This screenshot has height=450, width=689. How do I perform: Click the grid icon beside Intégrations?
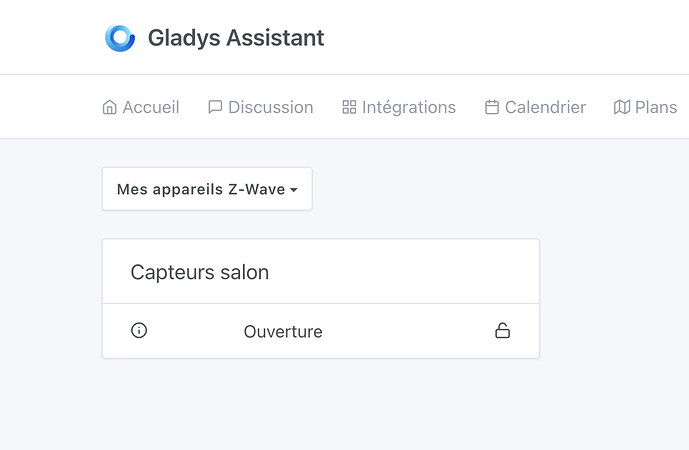pos(349,107)
